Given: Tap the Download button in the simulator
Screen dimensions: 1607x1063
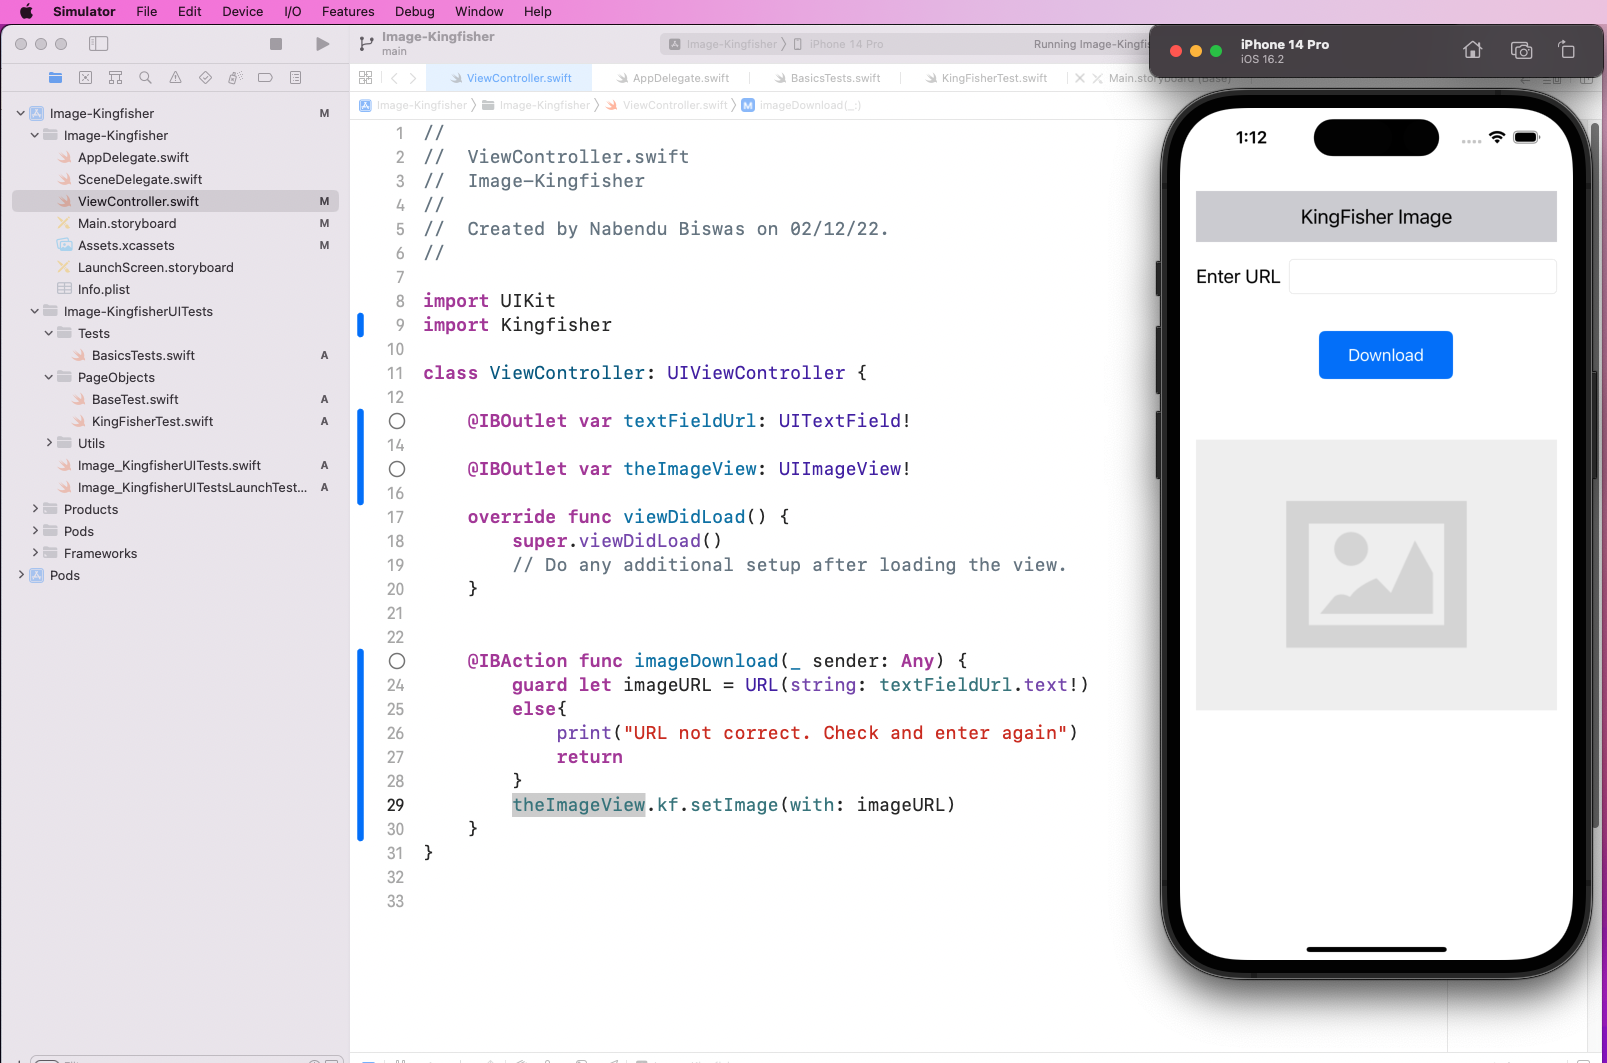Looking at the screenshot, I should click(x=1385, y=355).
